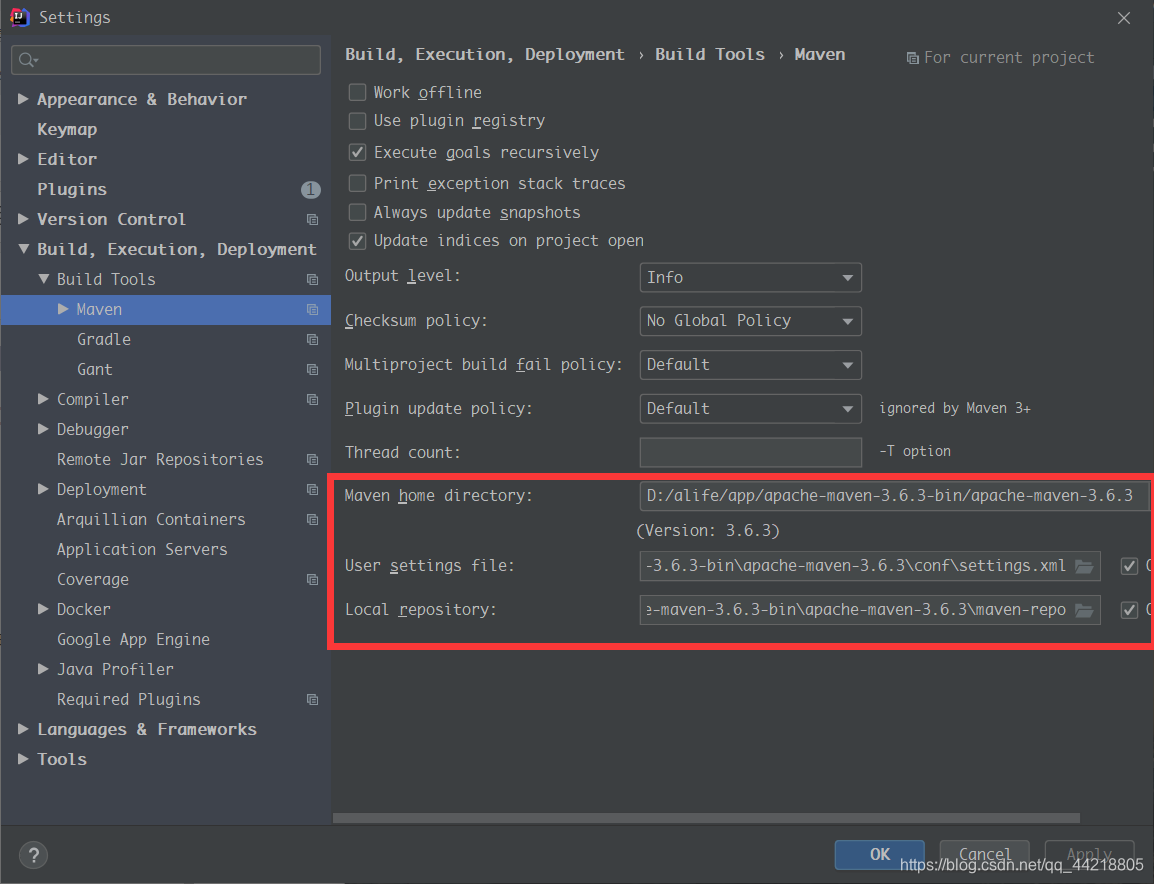Click the Help question mark icon

click(33, 855)
